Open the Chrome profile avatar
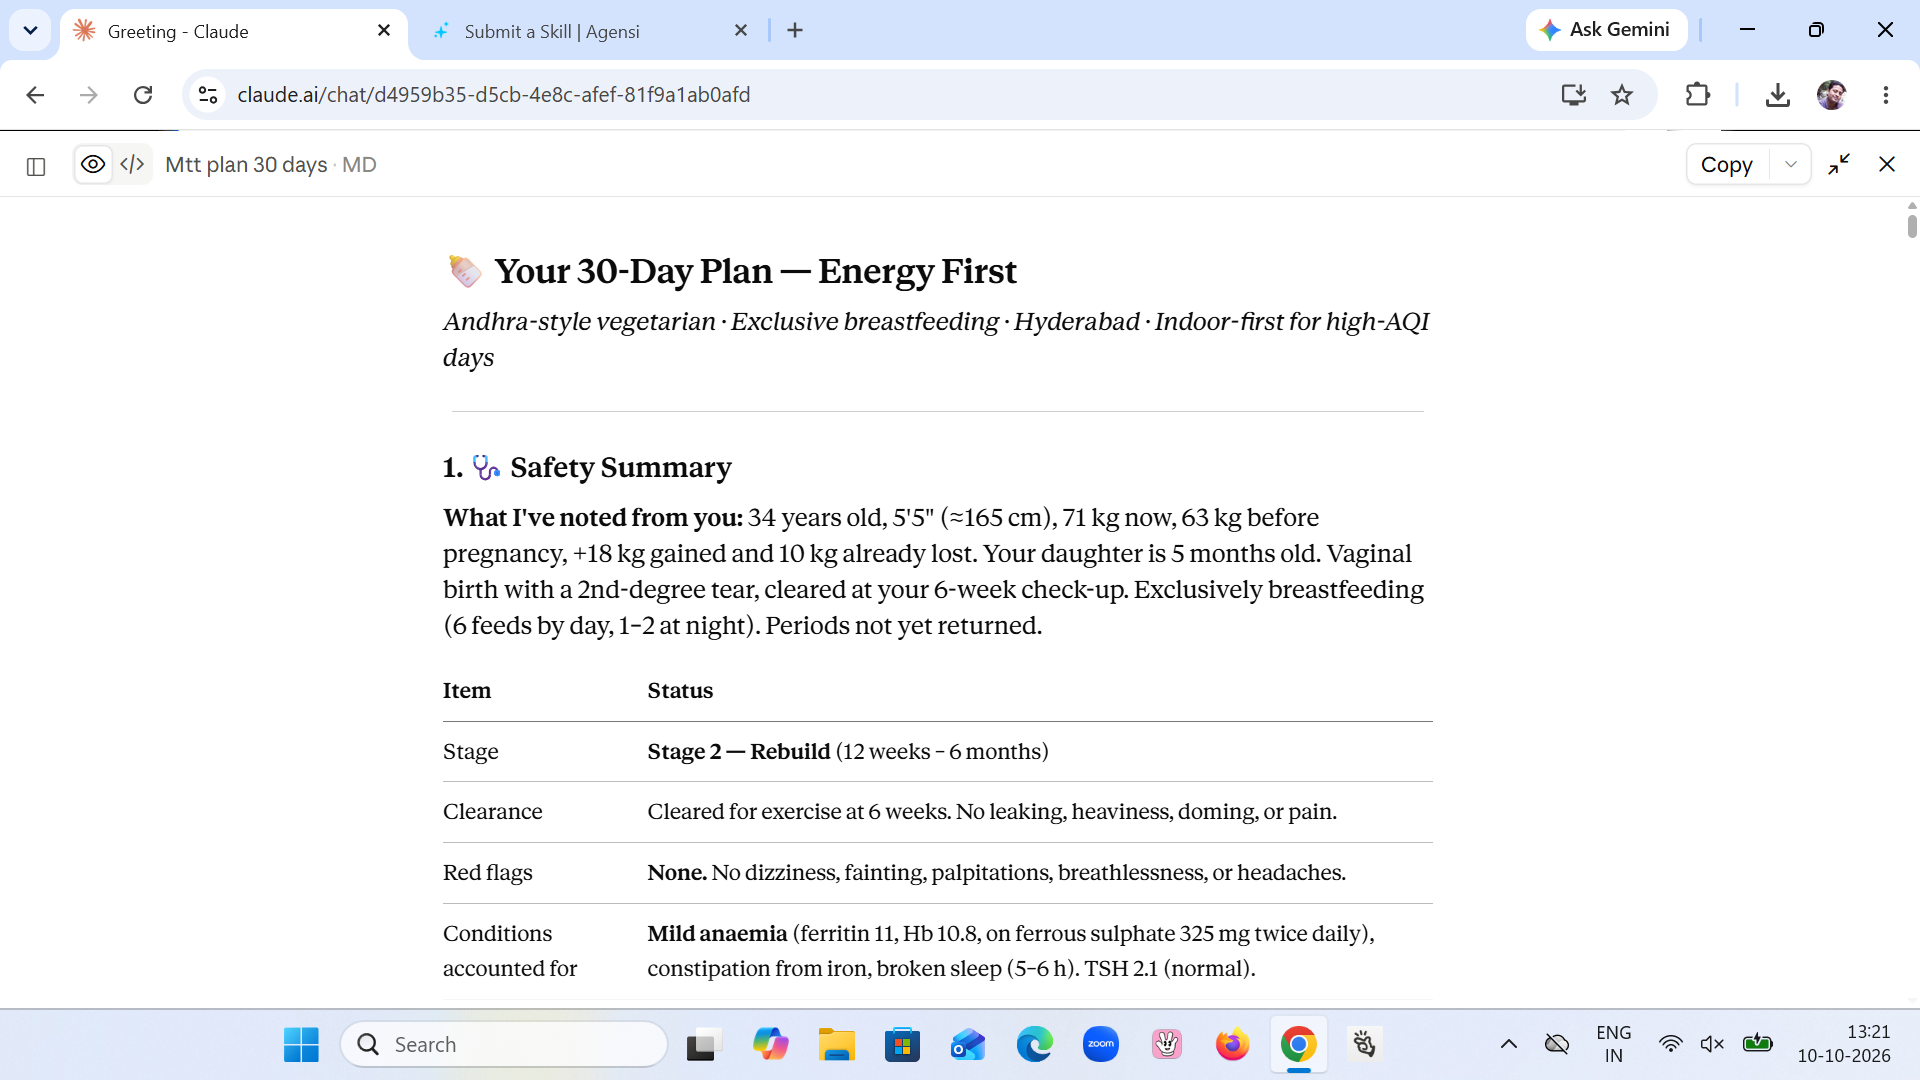The width and height of the screenshot is (1920, 1080). point(1832,95)
